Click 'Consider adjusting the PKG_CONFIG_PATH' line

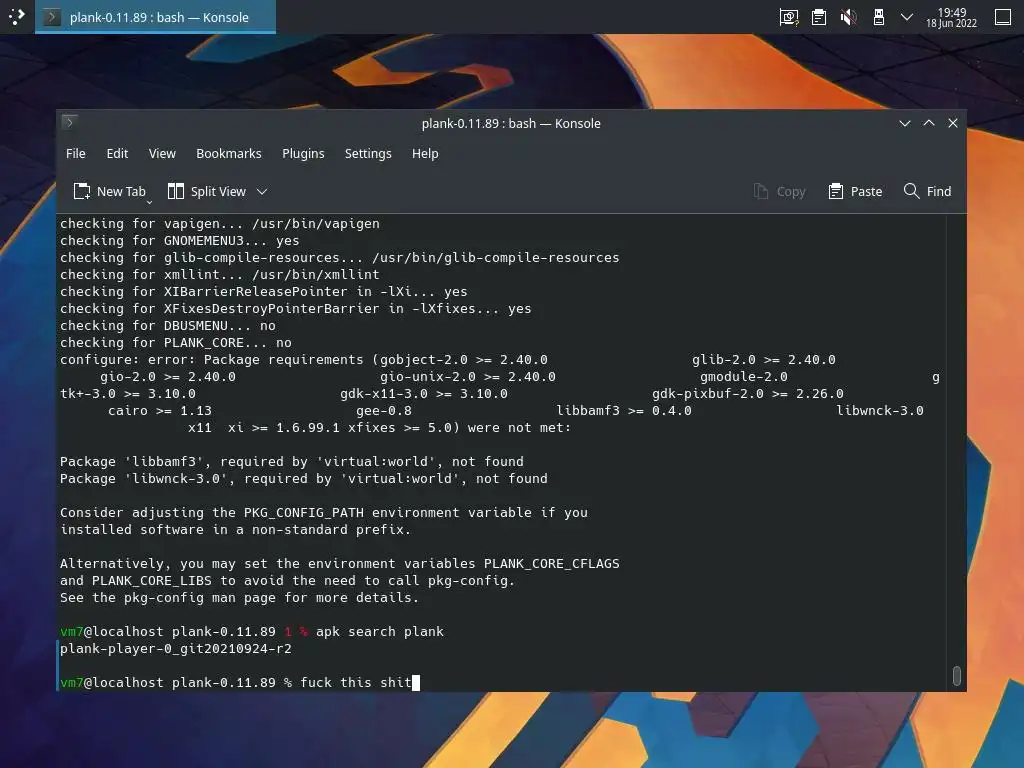[x=324, y=513]
